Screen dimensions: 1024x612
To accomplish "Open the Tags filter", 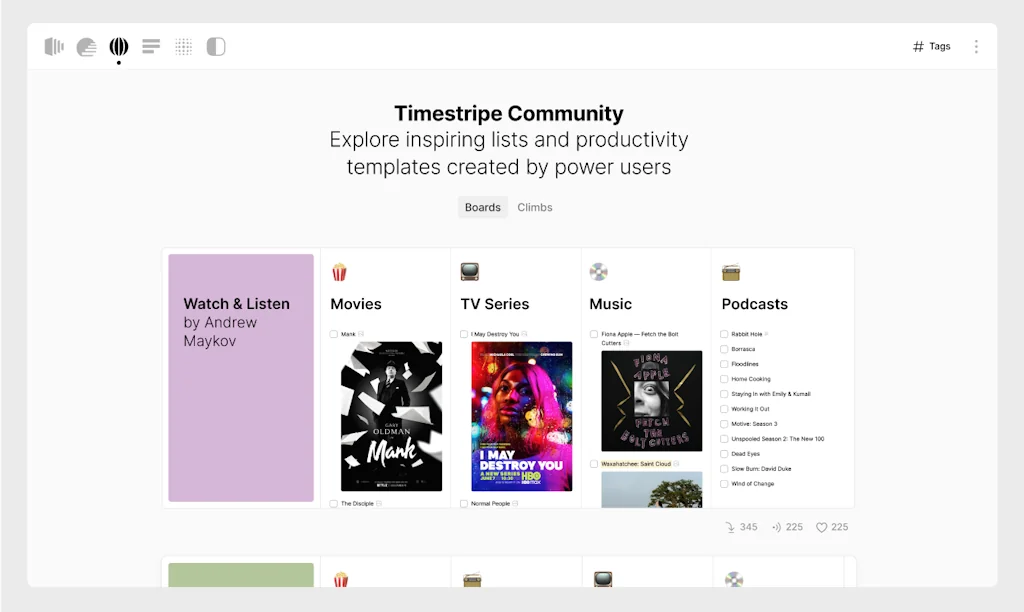I will coord(930,46).
